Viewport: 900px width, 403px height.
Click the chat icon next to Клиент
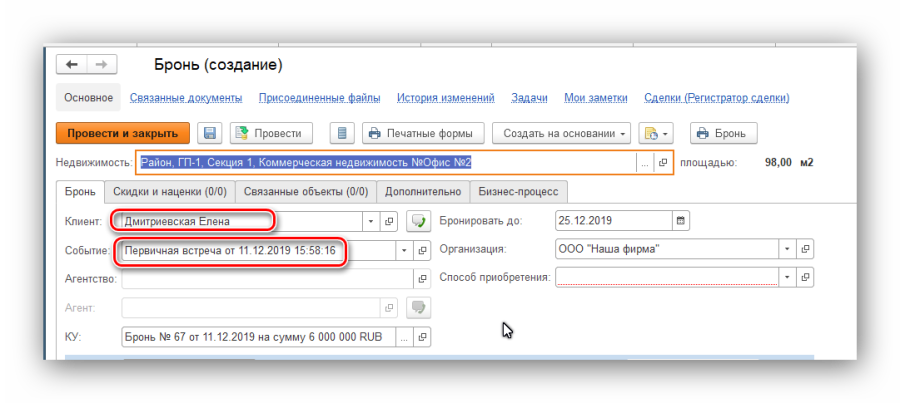[x=419, y=220]
